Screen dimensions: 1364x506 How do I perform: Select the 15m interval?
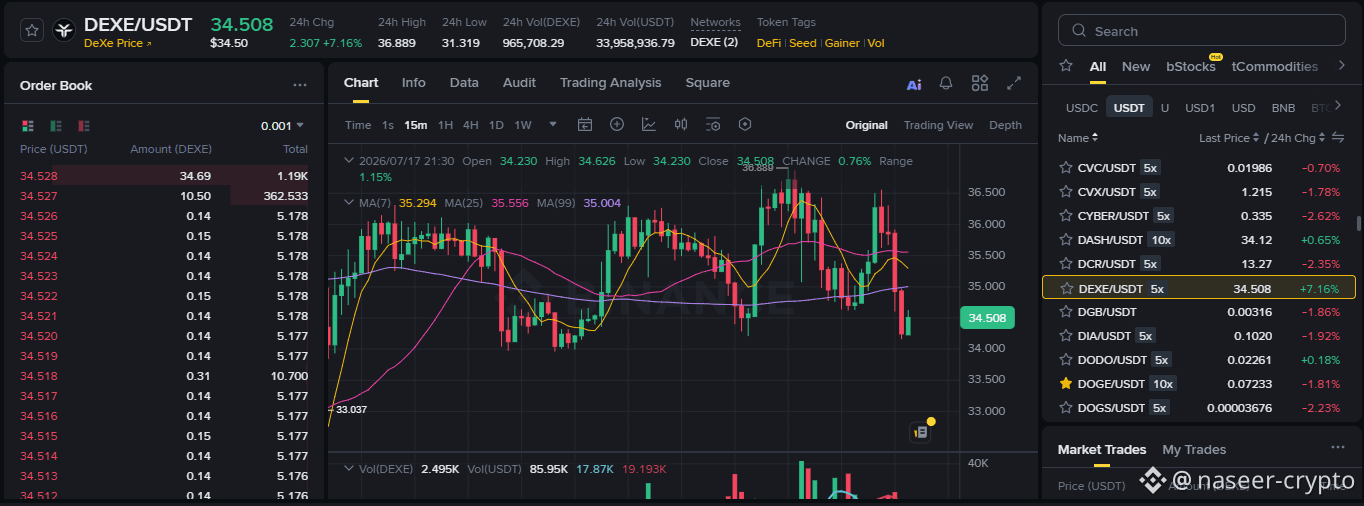416,125
